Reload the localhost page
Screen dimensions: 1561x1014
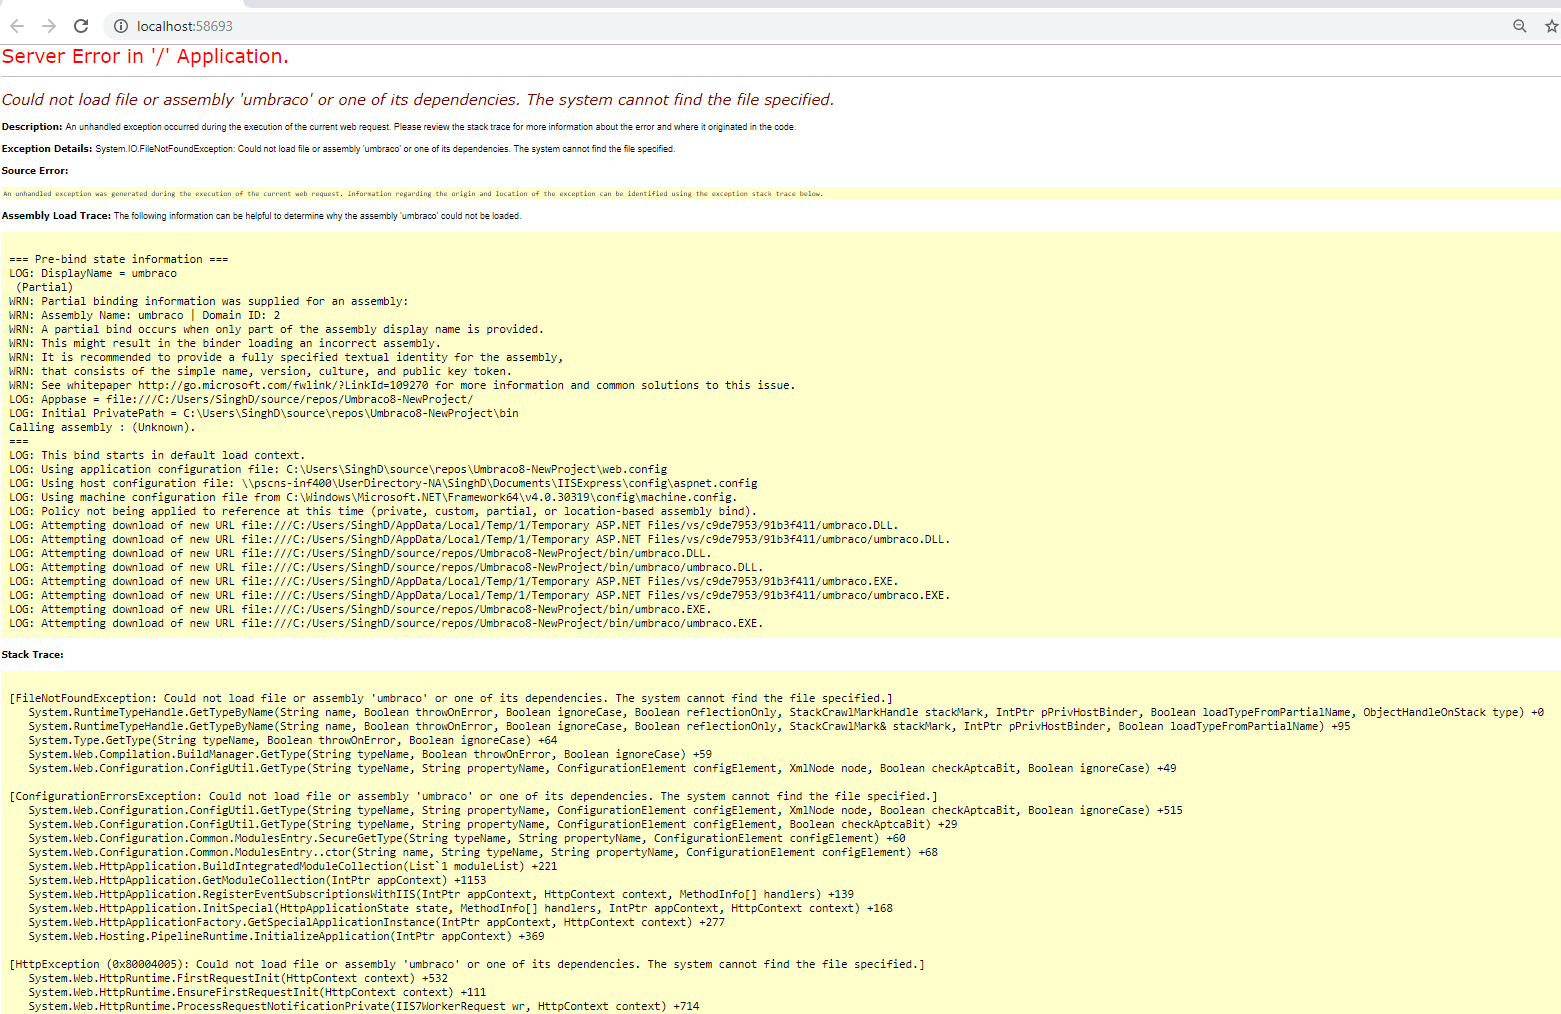pos(81,26)
